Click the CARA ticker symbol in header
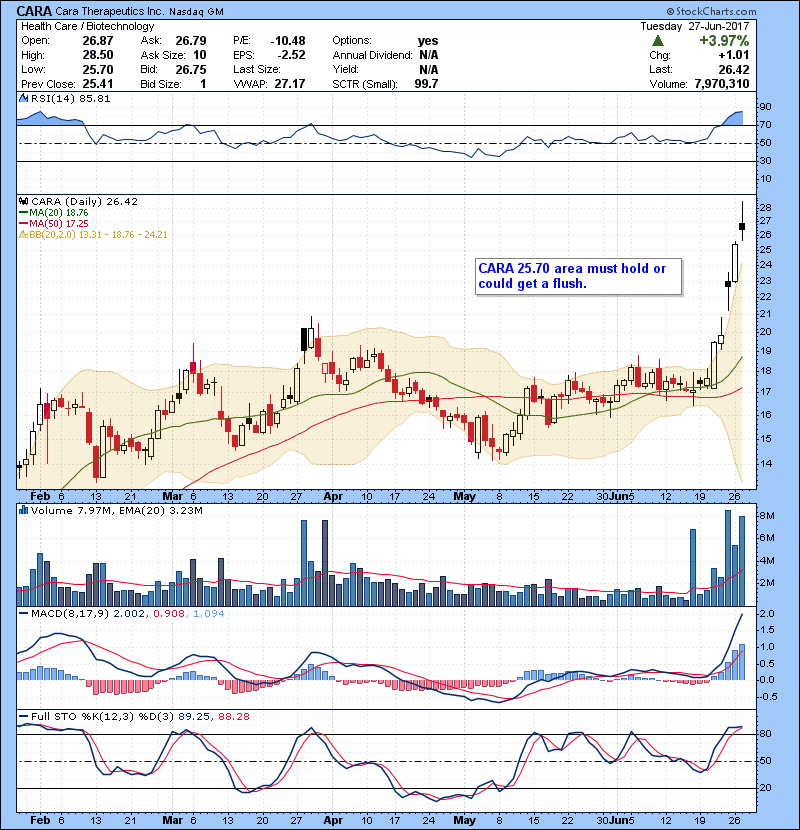 pos(34,11)
